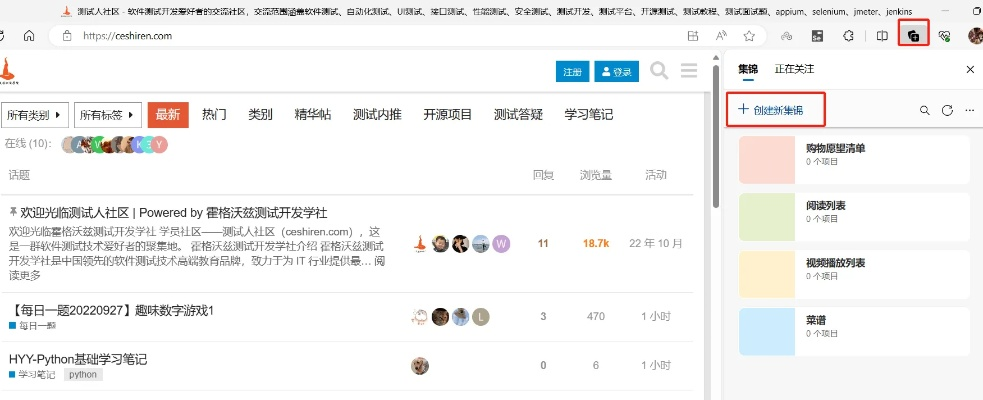Image resolution: width=983 pixels, height=400 pixels.
Task: Click the poster avatar in HYY-Python topic
Action: coord(420,366)
